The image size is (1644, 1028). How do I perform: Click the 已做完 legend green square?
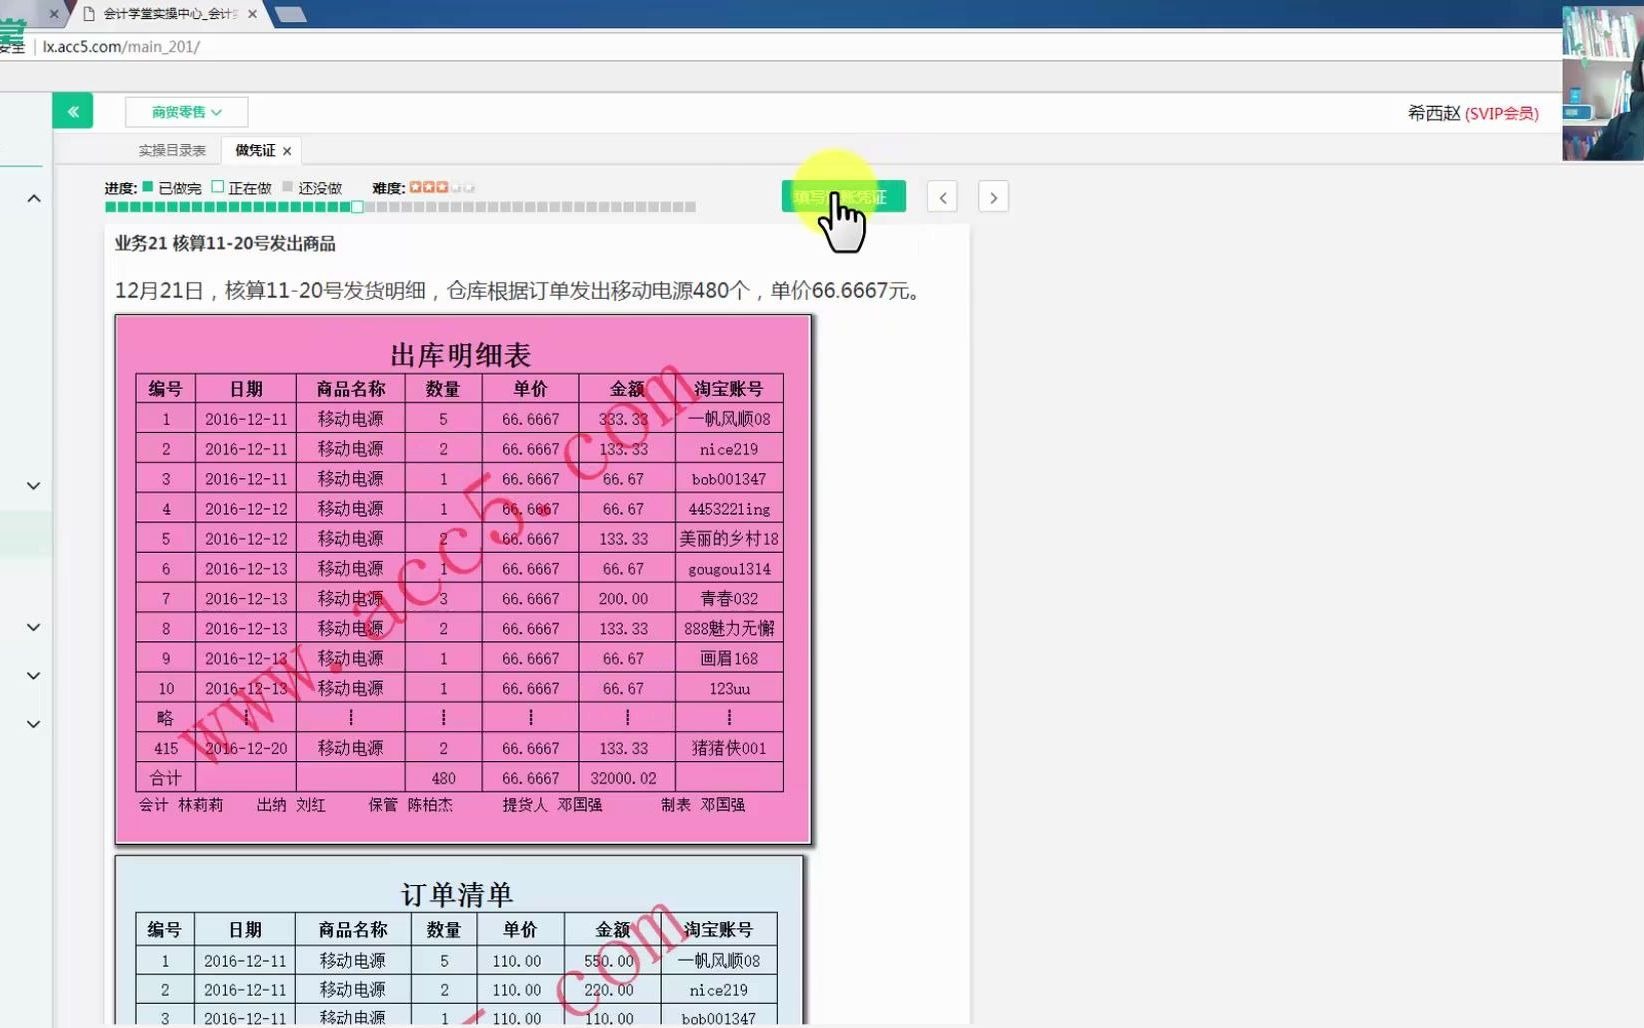tap(148, 187)
